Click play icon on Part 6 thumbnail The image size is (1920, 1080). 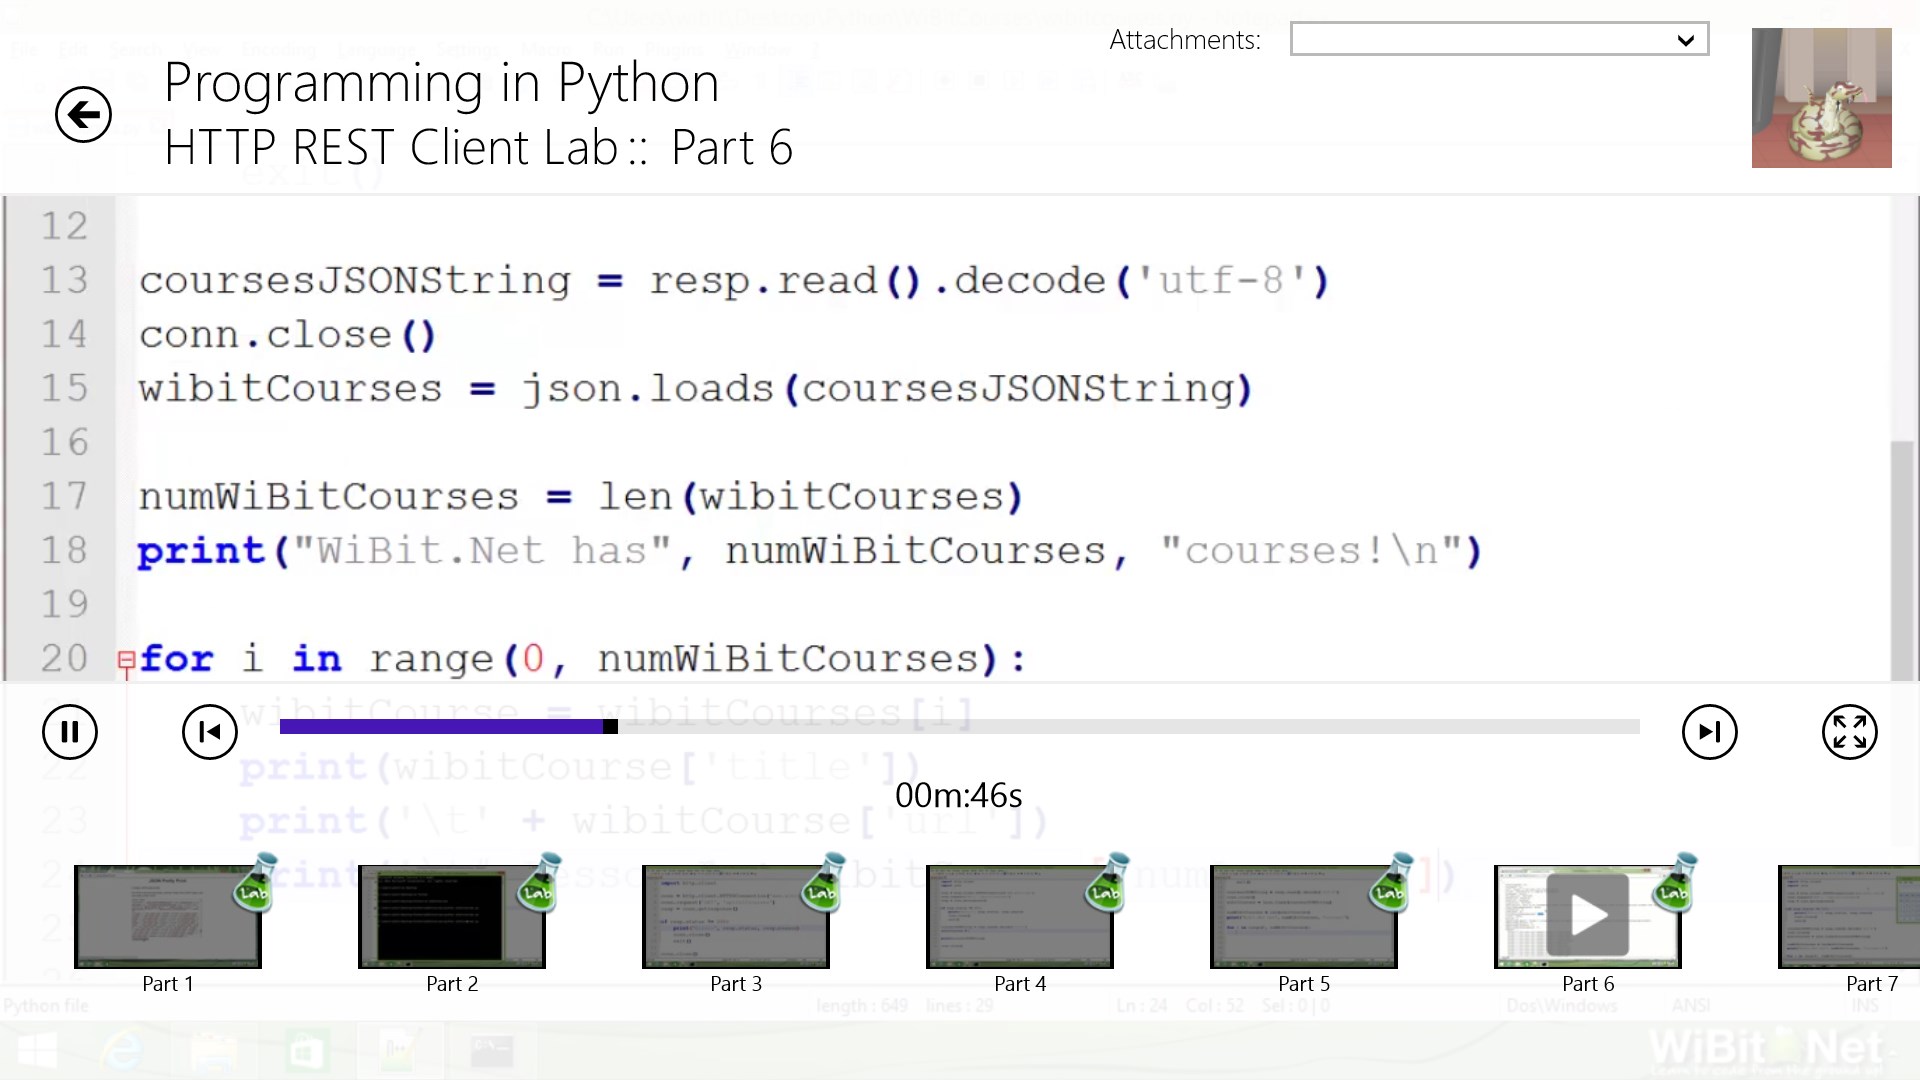[x=1588, y=915]
